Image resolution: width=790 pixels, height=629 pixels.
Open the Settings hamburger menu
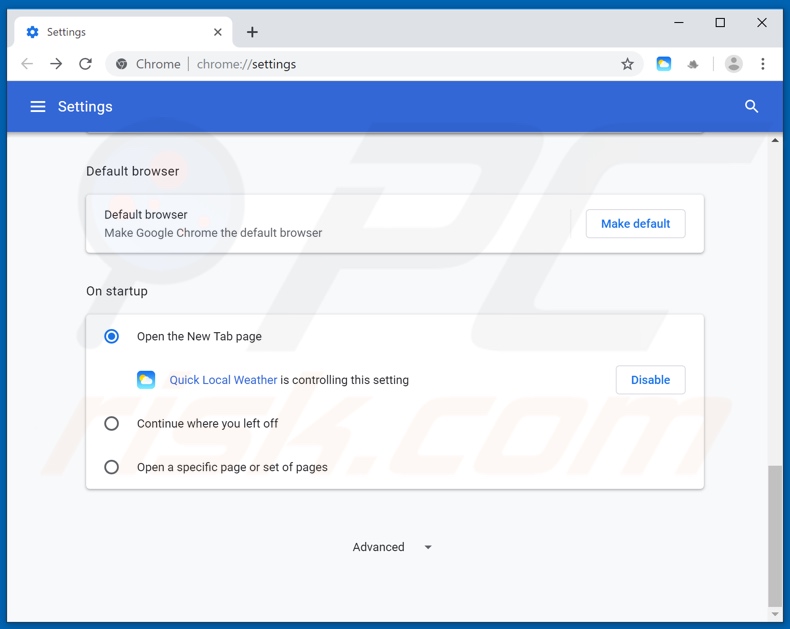38,107
